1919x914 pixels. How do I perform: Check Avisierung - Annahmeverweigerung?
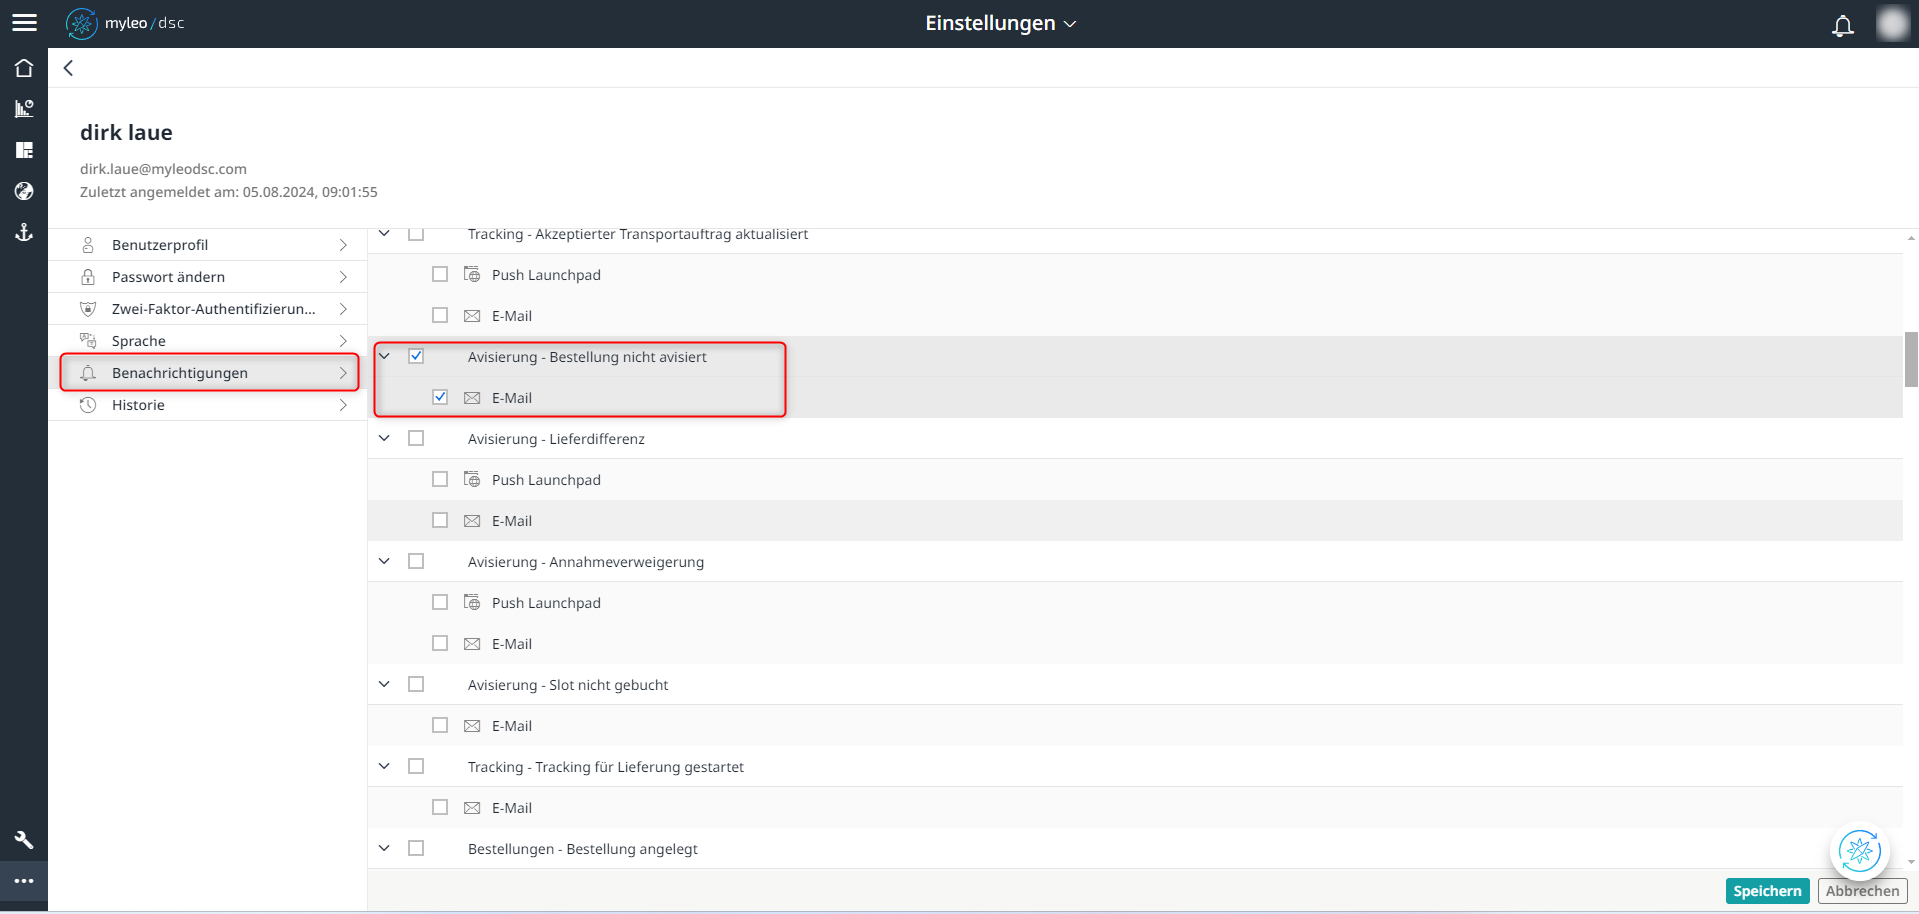pos(416,561)
